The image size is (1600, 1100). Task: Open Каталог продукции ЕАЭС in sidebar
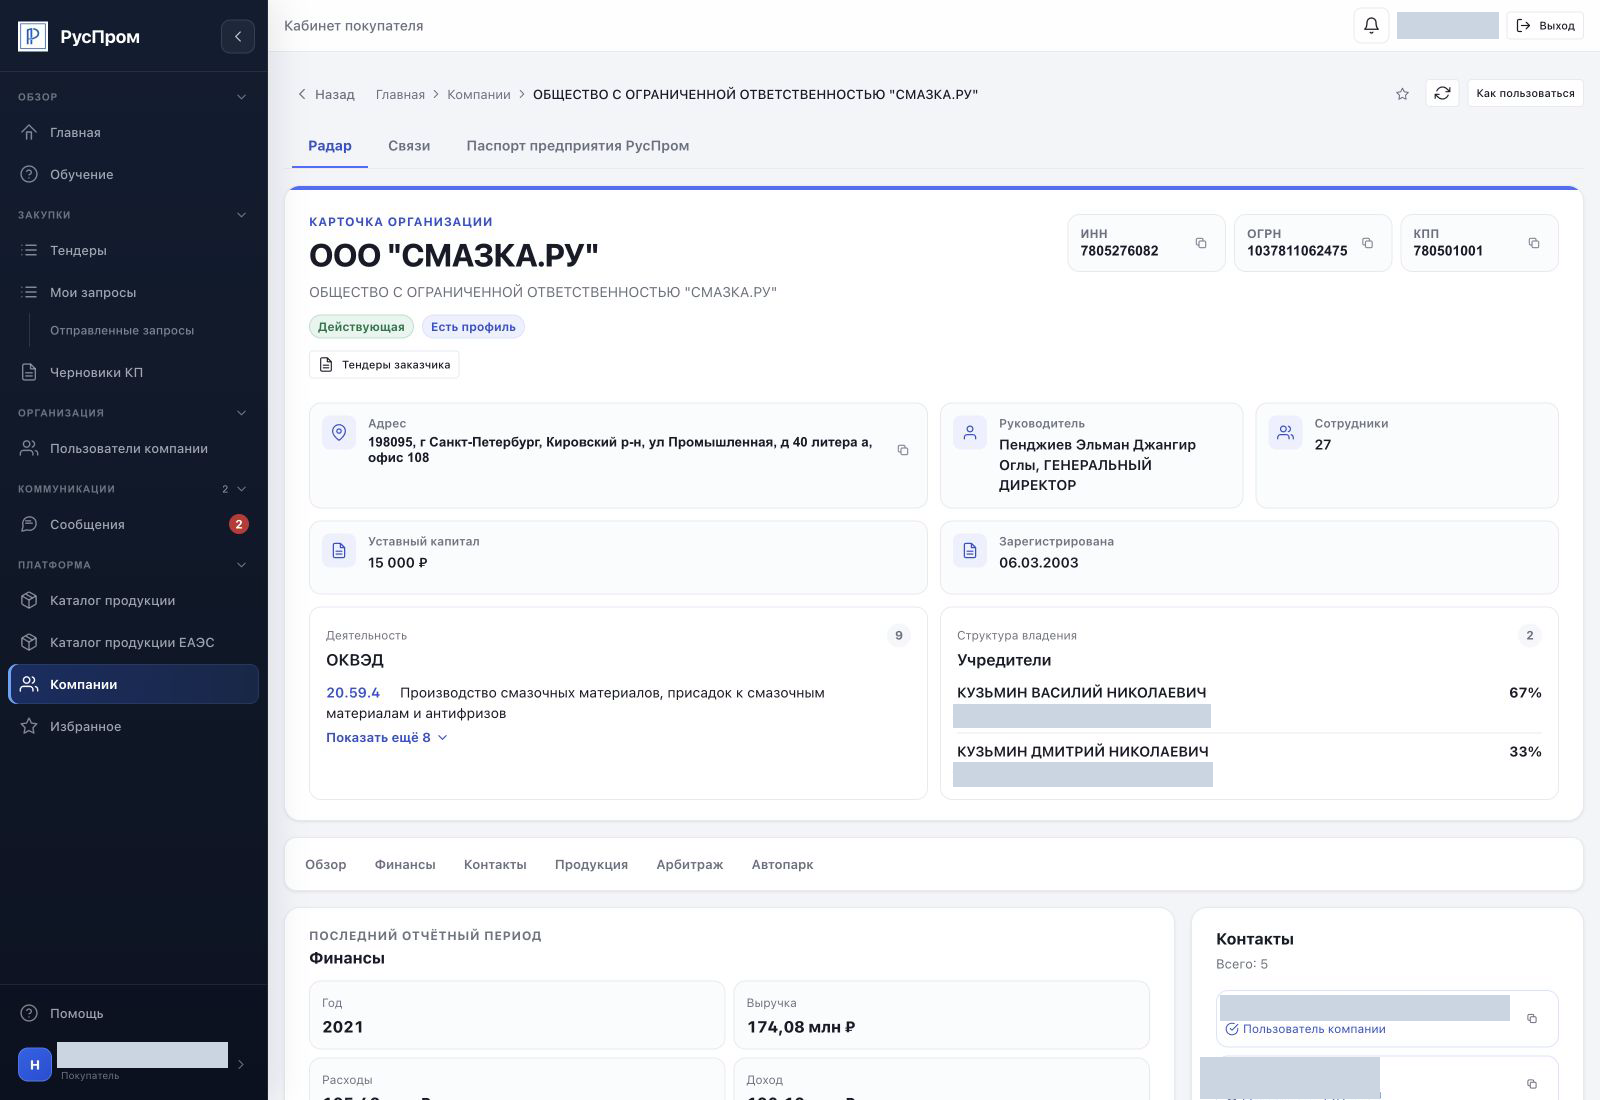click(133, 642)
